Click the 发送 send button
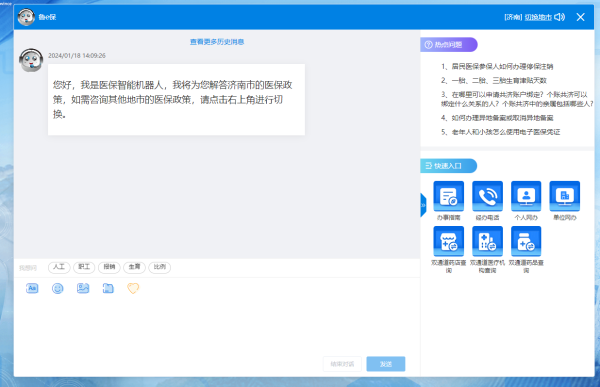Screen dimensions: 600x387 pyautogui.click(x=386, y=364)
